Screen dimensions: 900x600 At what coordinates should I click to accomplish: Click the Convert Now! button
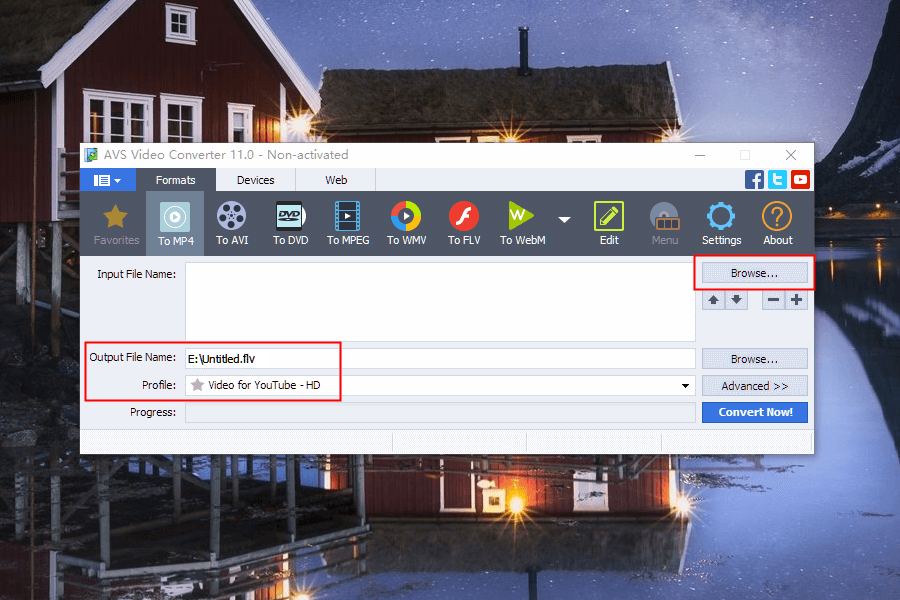point(754,412)
